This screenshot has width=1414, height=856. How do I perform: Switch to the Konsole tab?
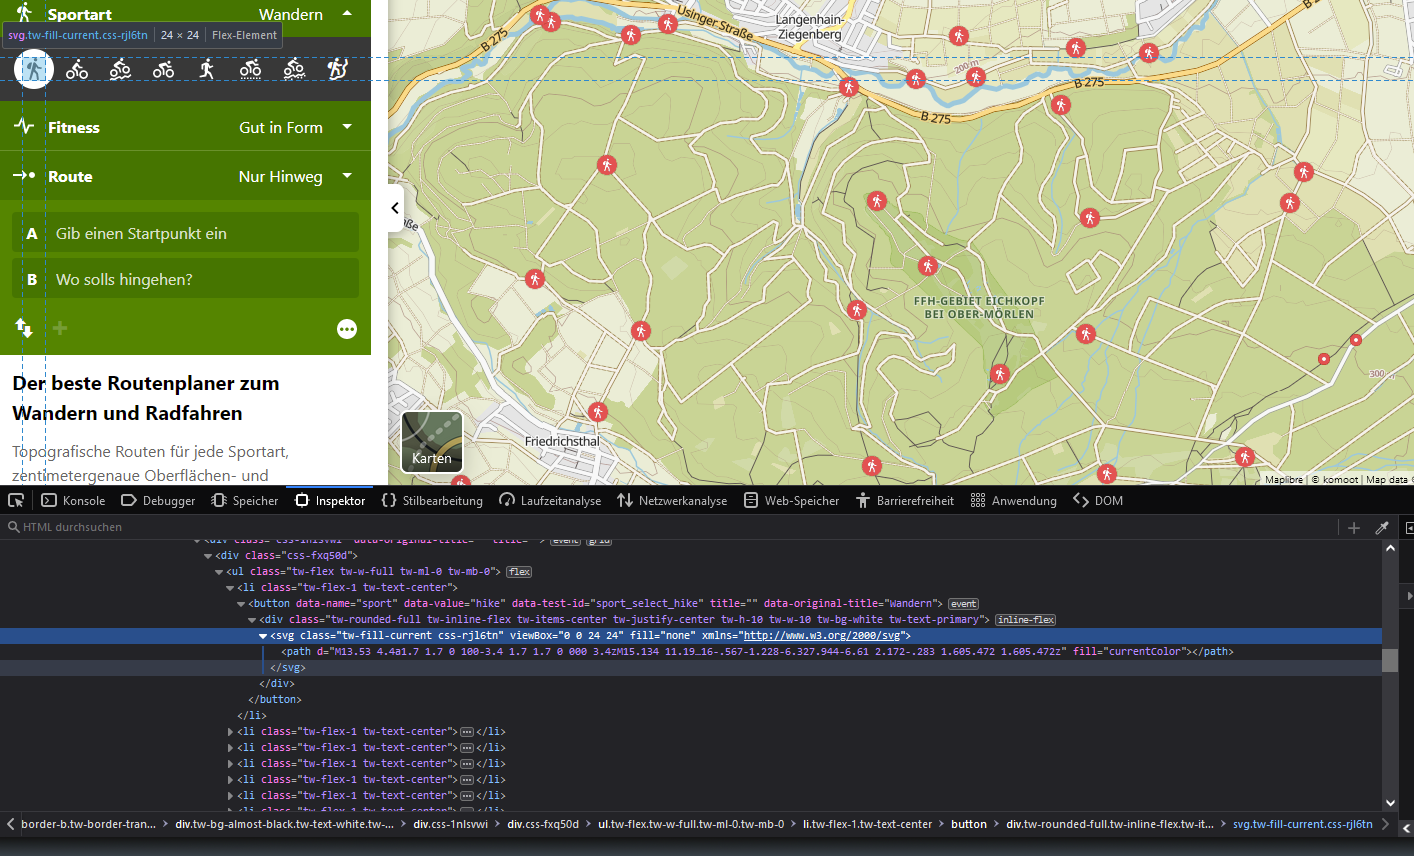pyautogui.click(x=74, y=500)
